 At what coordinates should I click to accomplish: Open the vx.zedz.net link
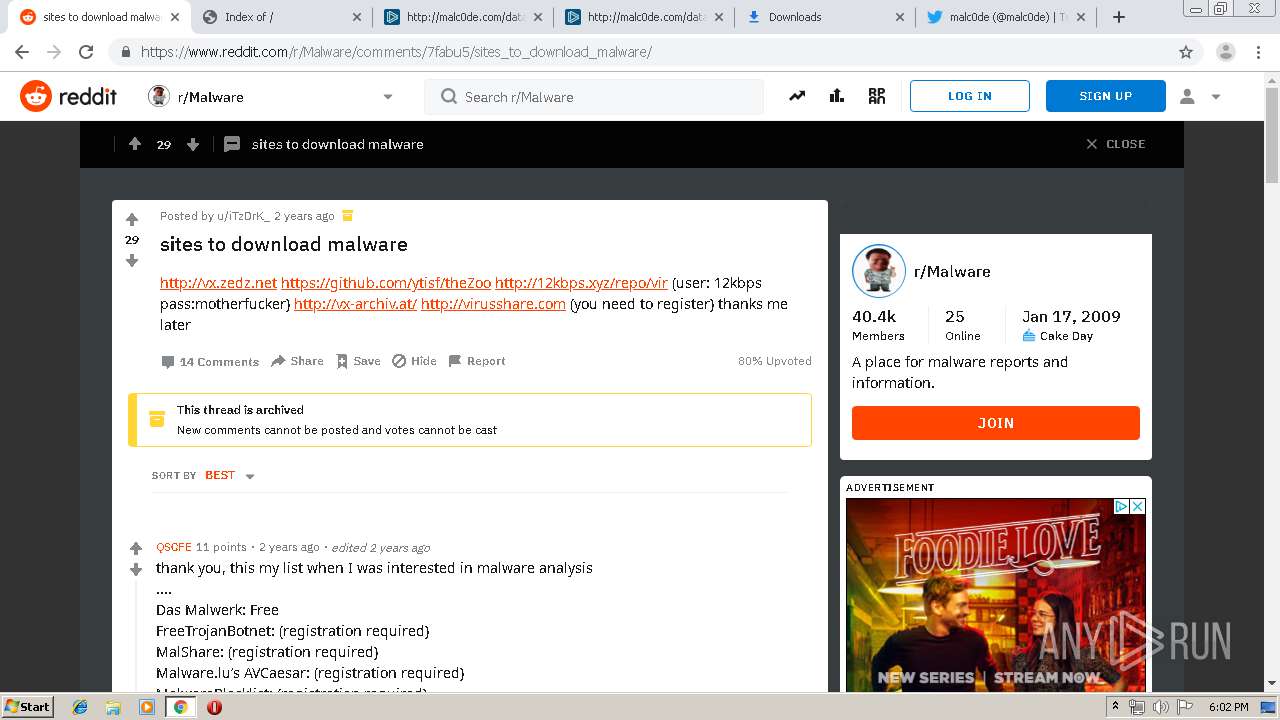(x=218, y=283)
